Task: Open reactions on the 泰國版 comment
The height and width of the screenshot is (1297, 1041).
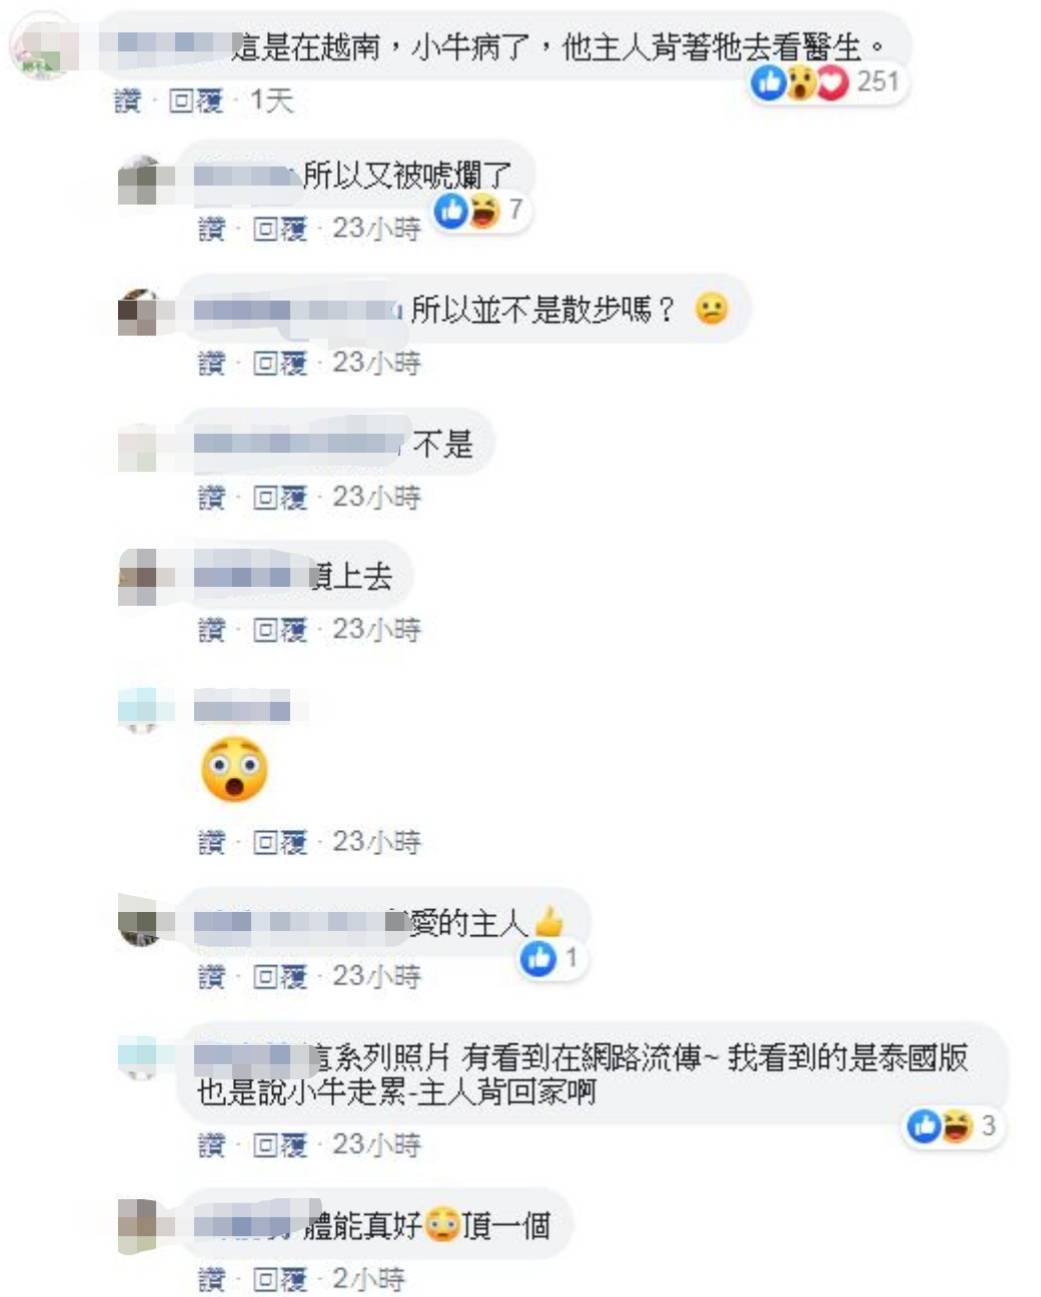Action: point(940,1126)
